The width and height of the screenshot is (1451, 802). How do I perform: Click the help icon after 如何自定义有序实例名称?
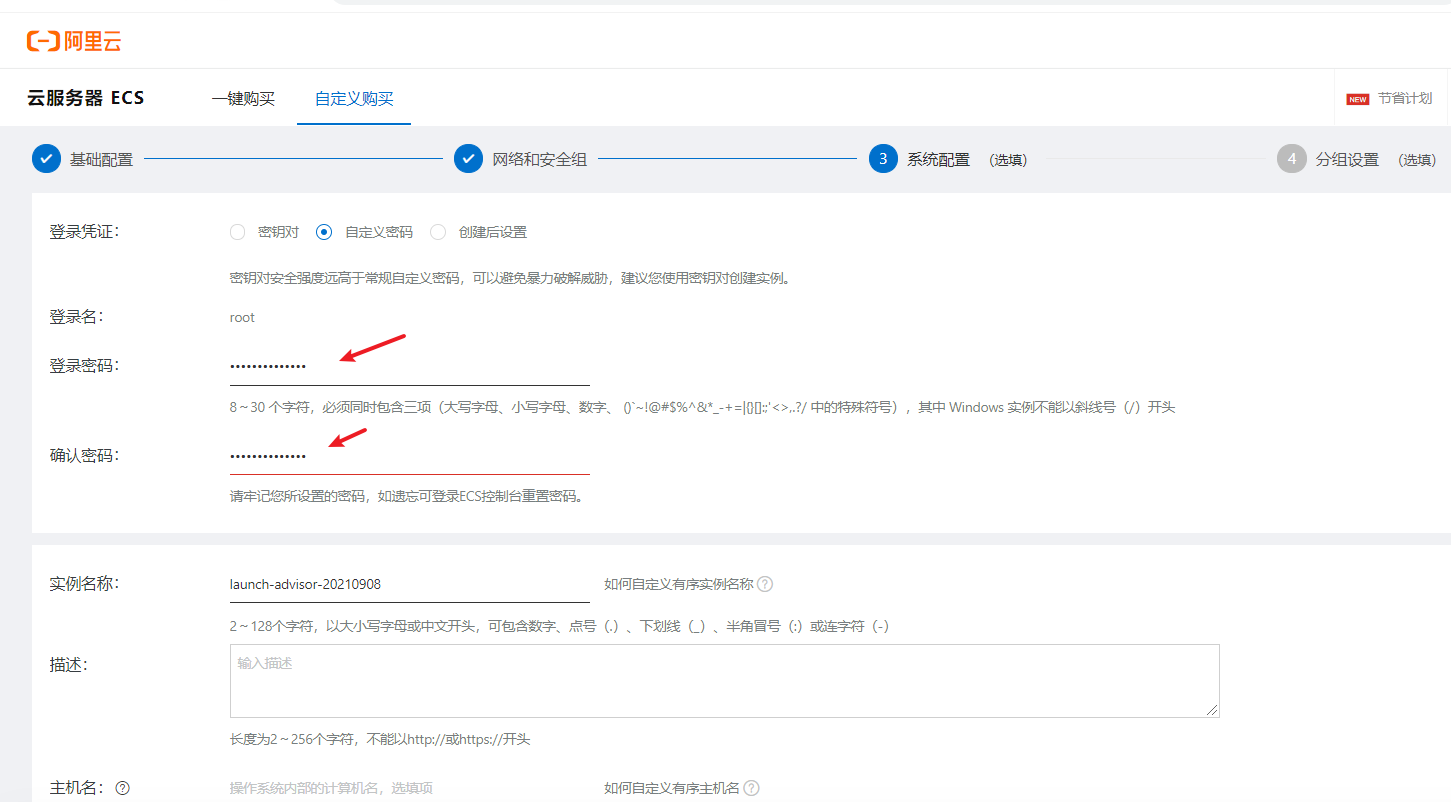pos(764,584)
